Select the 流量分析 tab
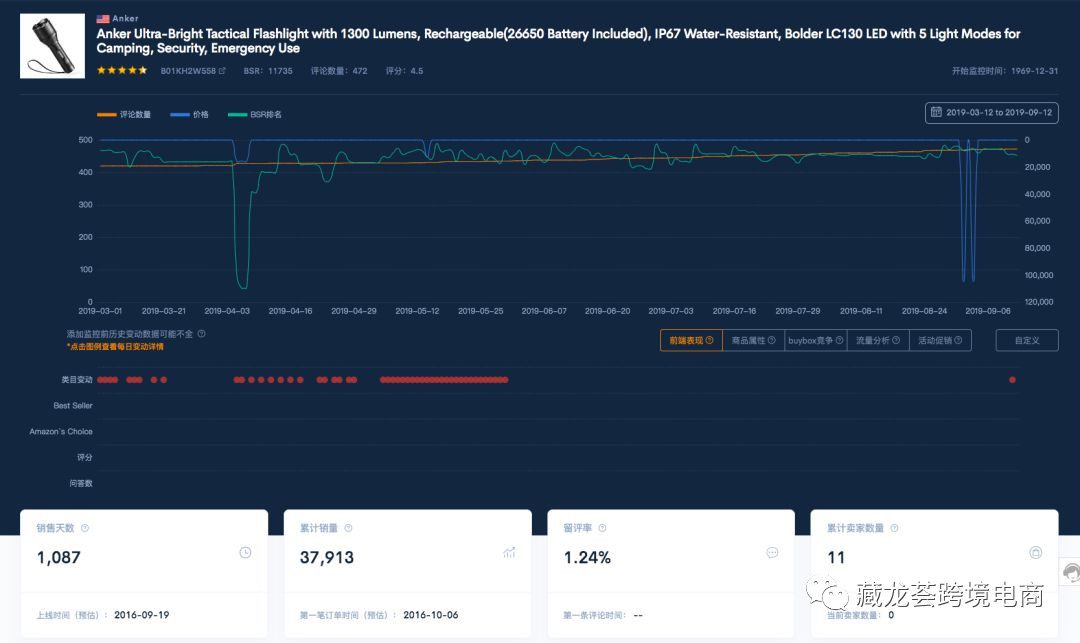This screenshot has height=643, width=1080. 878,341
